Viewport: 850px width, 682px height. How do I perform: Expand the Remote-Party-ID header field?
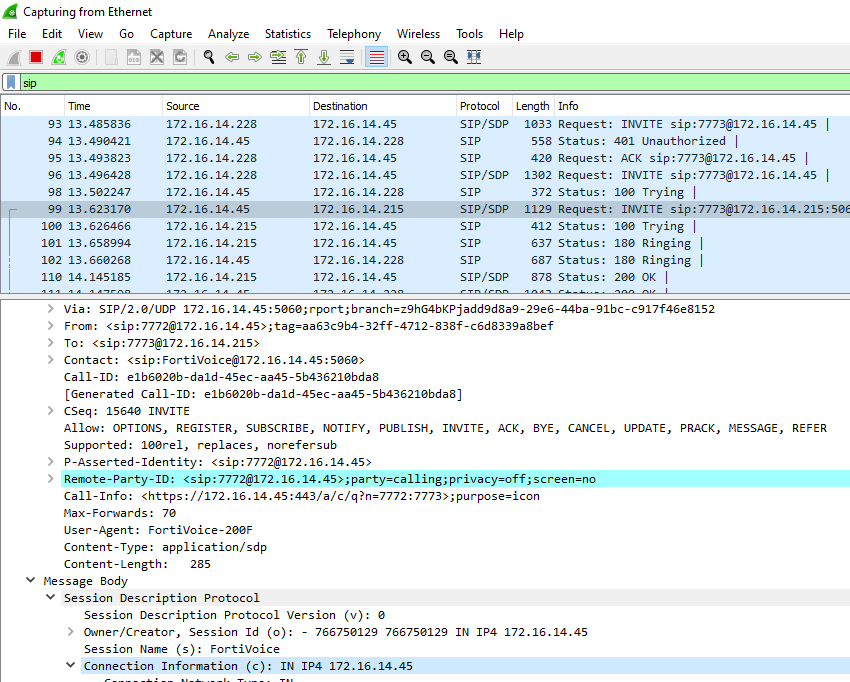point(51,479)
